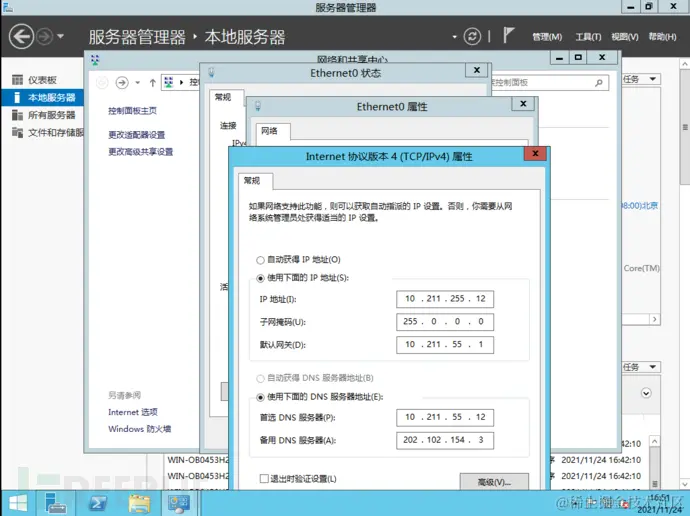Open 更改适配器设置 link

[x=136, y=135]
